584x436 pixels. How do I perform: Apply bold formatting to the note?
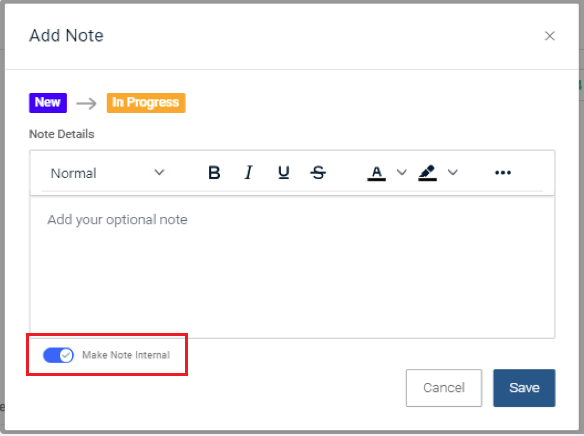click(x=214, y=173)
